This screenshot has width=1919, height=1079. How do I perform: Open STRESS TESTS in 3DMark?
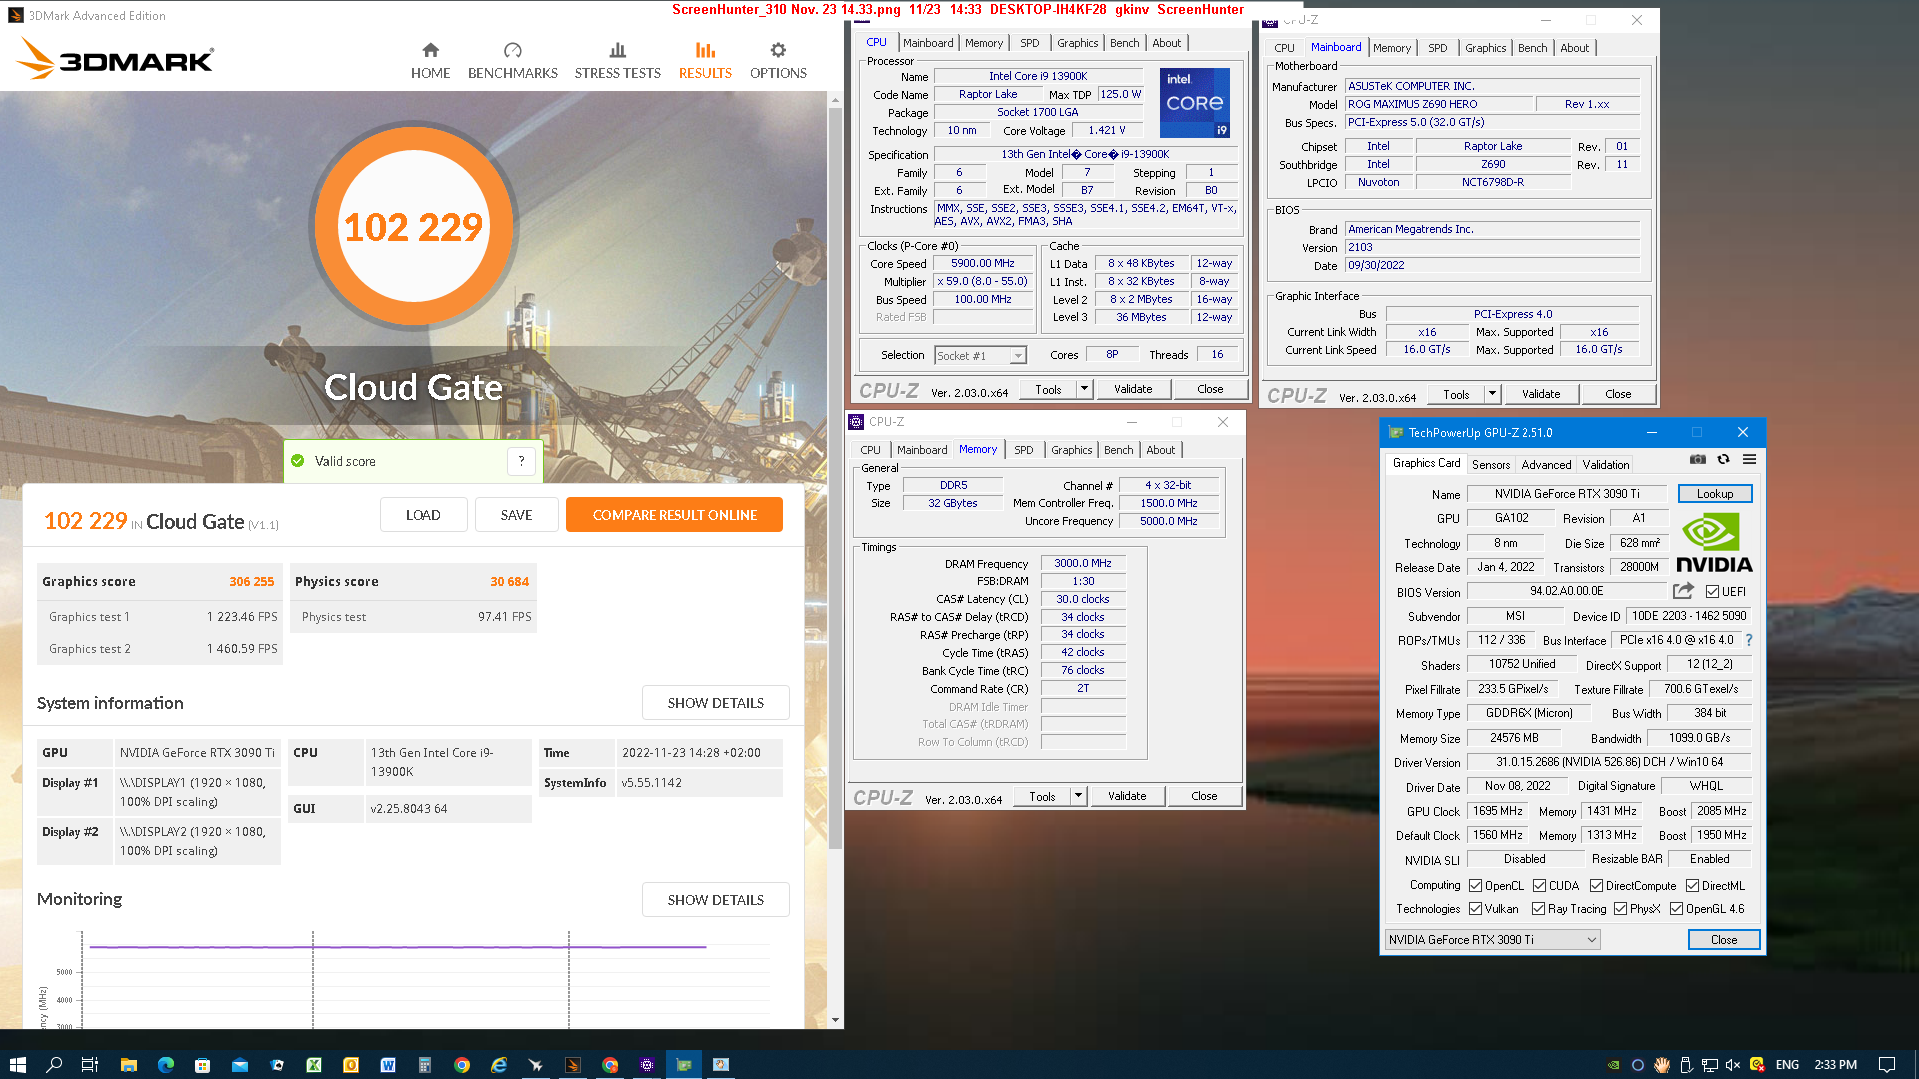(617, 61)
